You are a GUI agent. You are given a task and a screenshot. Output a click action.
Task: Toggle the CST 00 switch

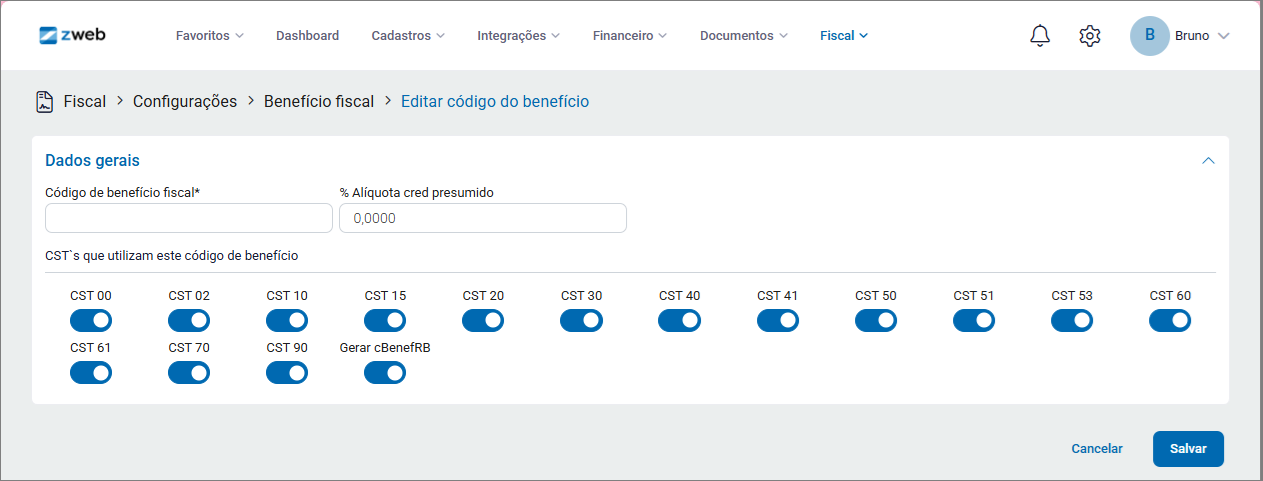pyautogui.click(x=90, y=321)
